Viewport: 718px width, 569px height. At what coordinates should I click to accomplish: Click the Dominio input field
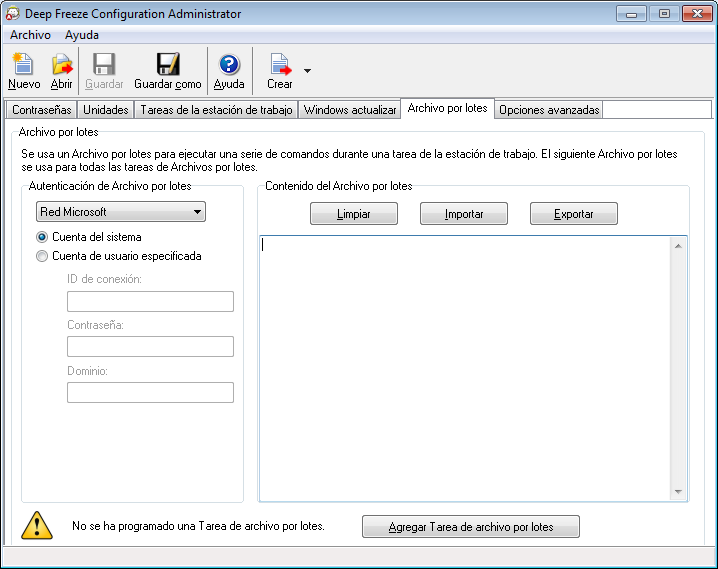pyautogui.click(x=150, y=392)
